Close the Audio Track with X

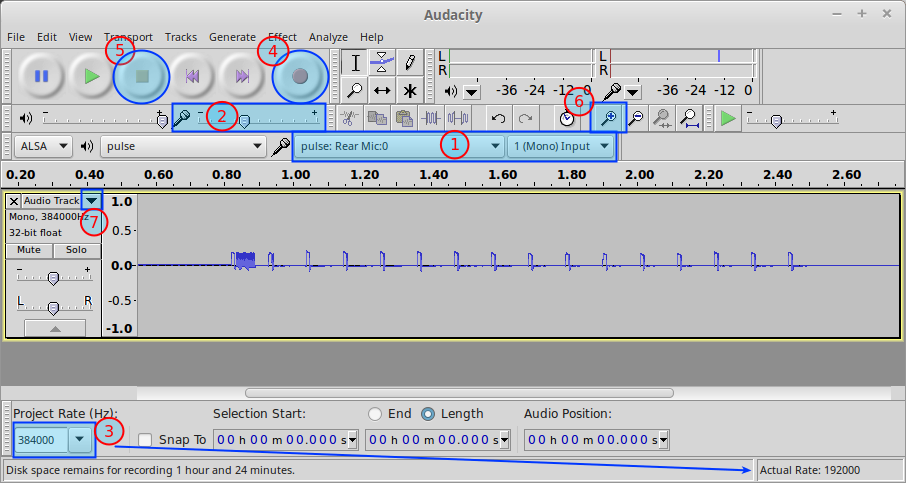[x=14, y=201]
